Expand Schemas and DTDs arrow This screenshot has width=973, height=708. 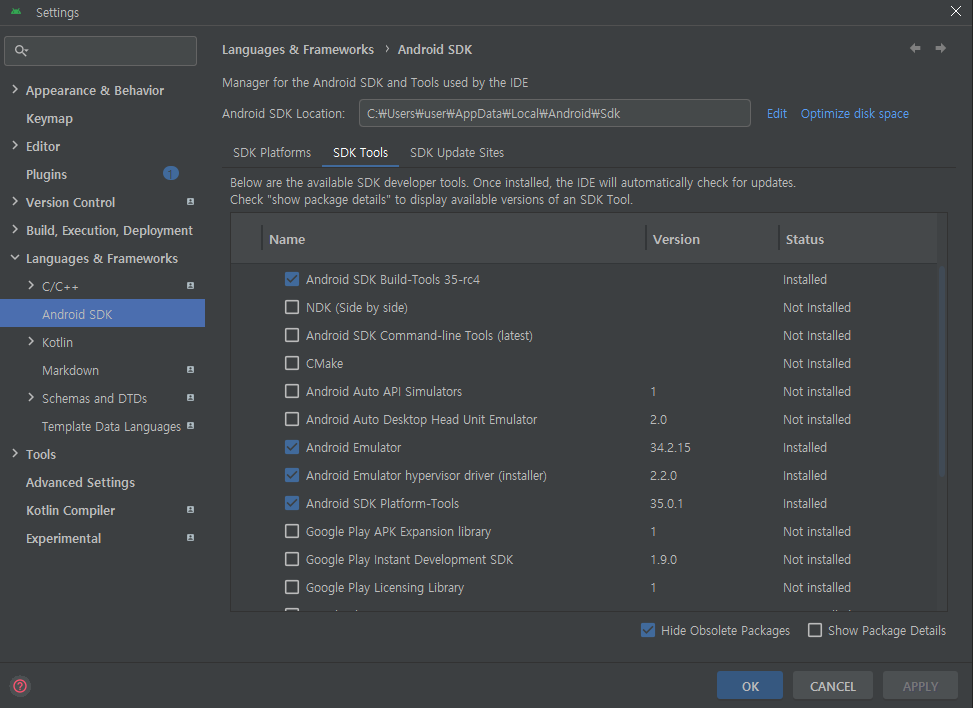[31, 397]
